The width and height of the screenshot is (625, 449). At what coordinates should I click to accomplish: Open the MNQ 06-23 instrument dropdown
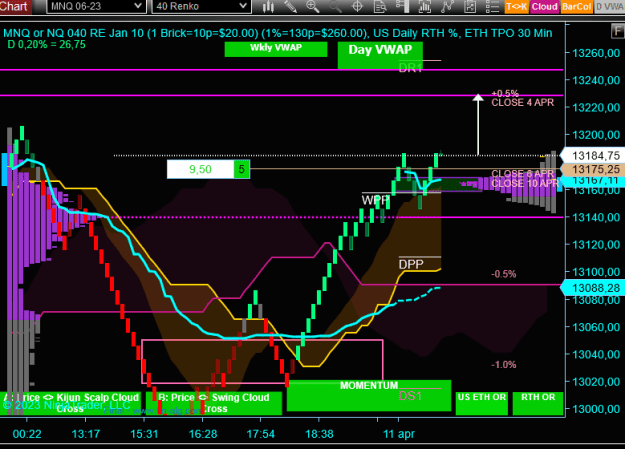pyautogui.click(x=95, y=6)
